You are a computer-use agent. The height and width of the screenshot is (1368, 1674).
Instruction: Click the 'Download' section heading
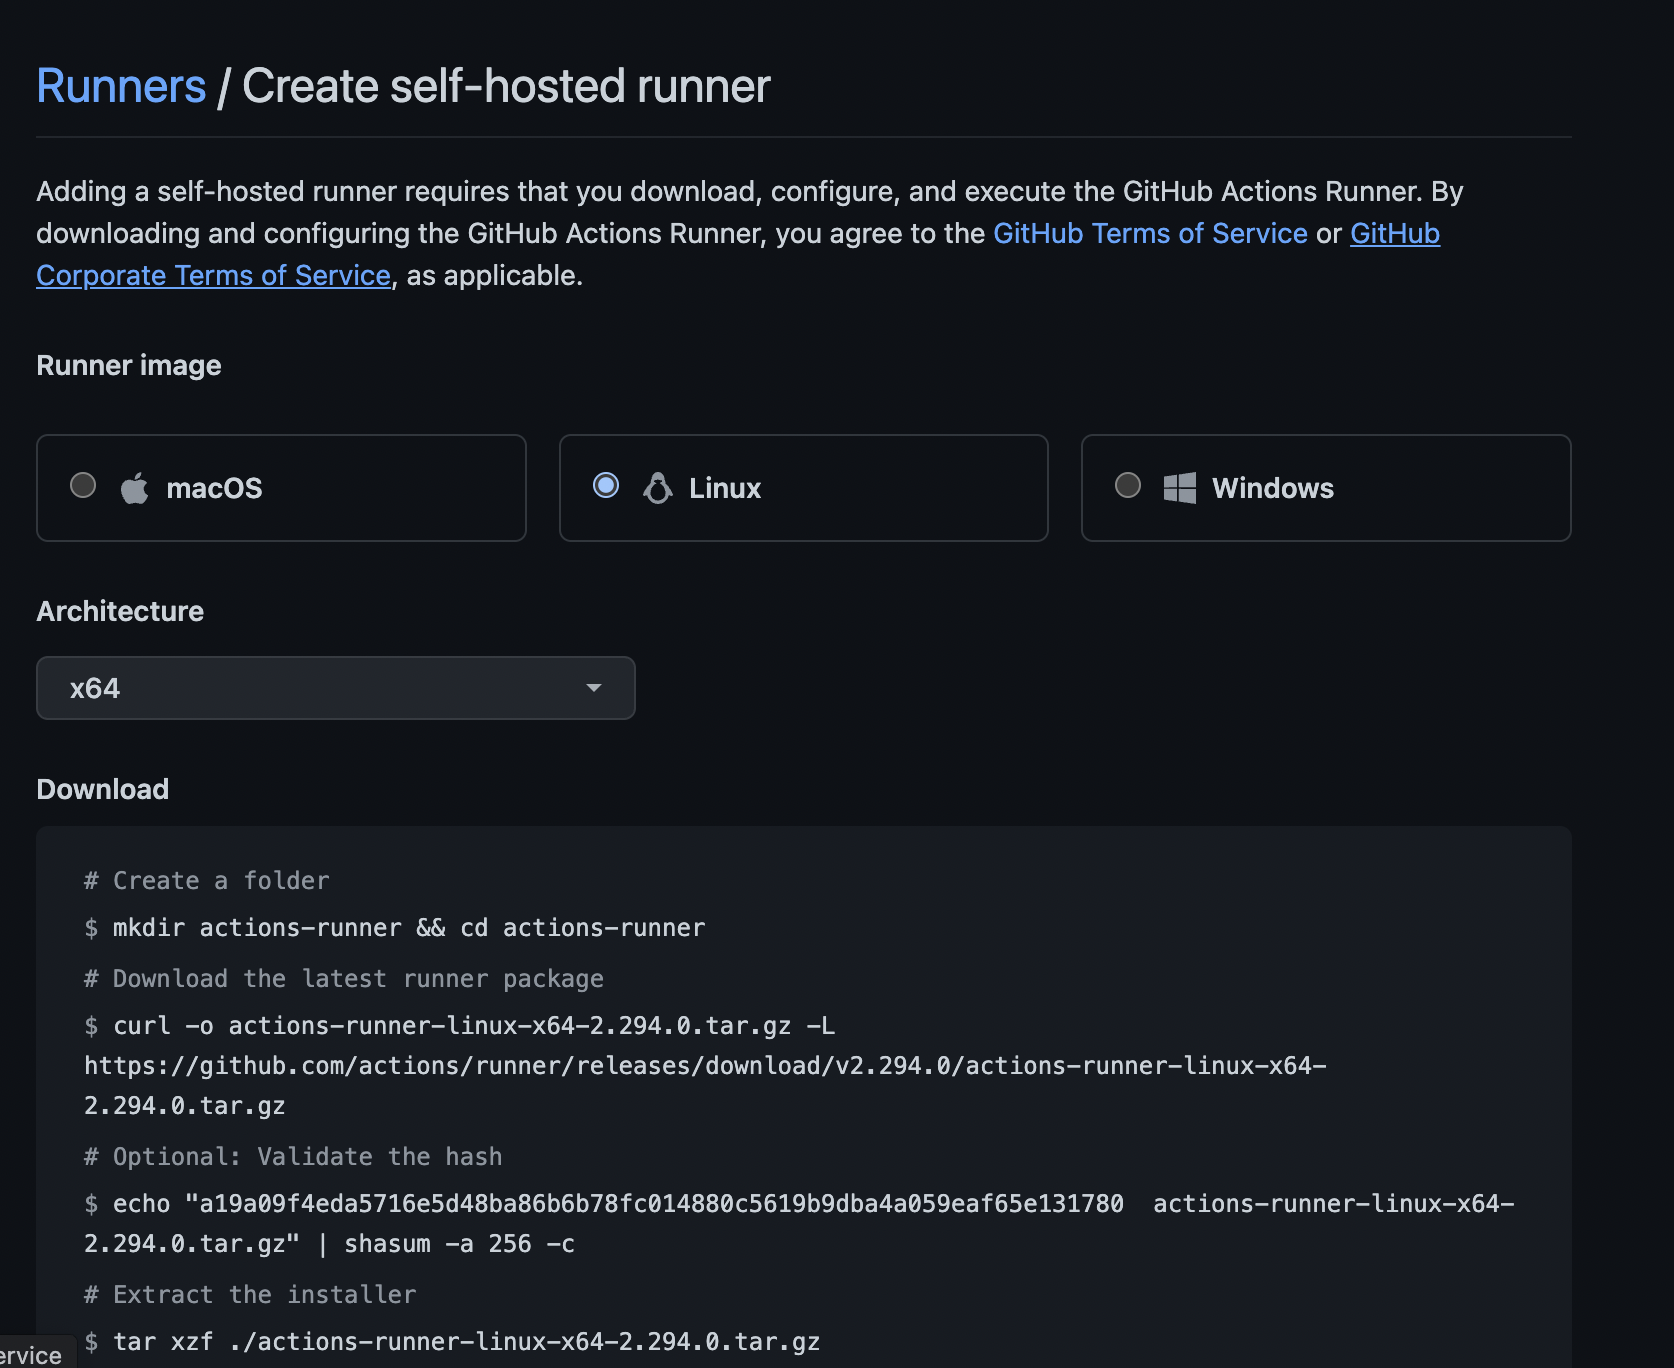click(x=102, y=789)
